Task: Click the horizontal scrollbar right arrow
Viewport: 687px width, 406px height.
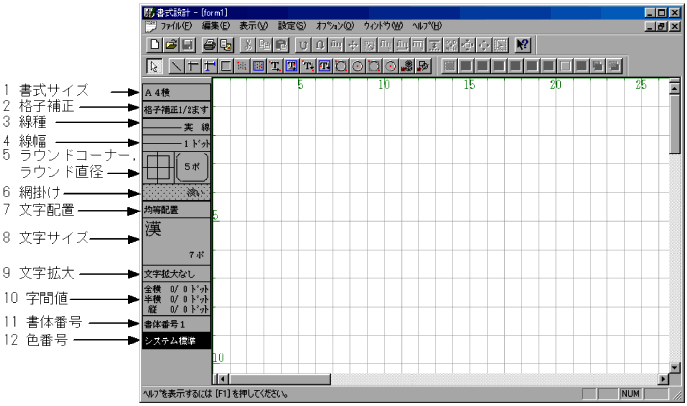Action: point(664,379)
